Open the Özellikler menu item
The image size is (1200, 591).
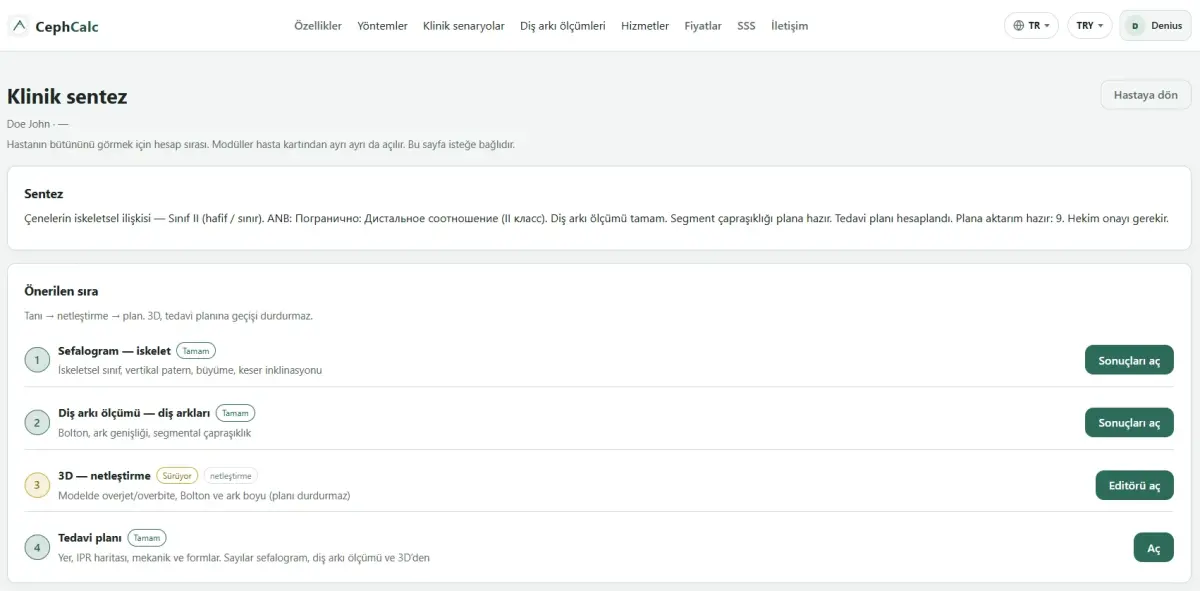point(318,26)
